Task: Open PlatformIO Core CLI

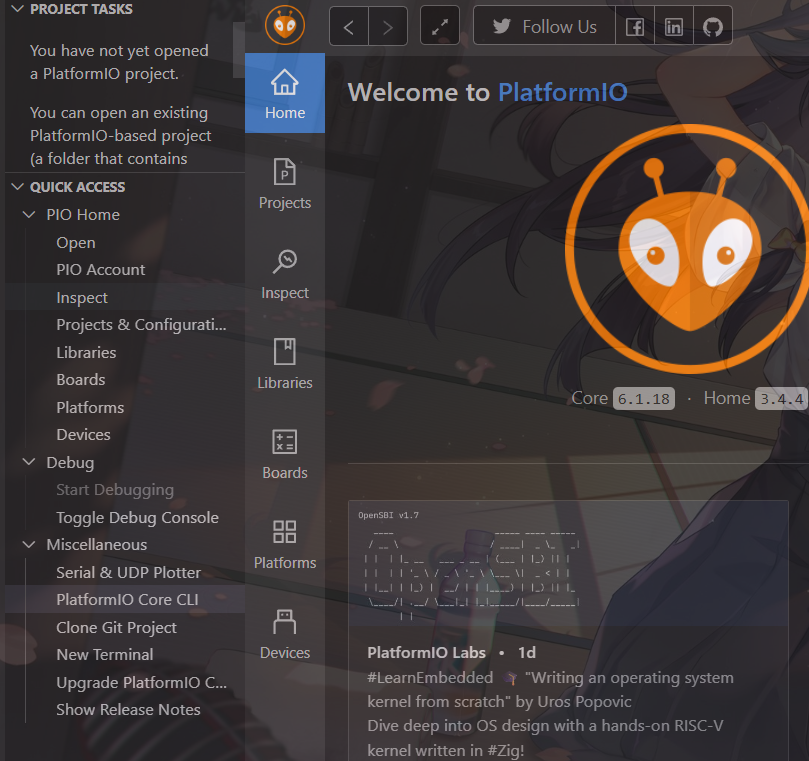Action: tap(127, 600)
